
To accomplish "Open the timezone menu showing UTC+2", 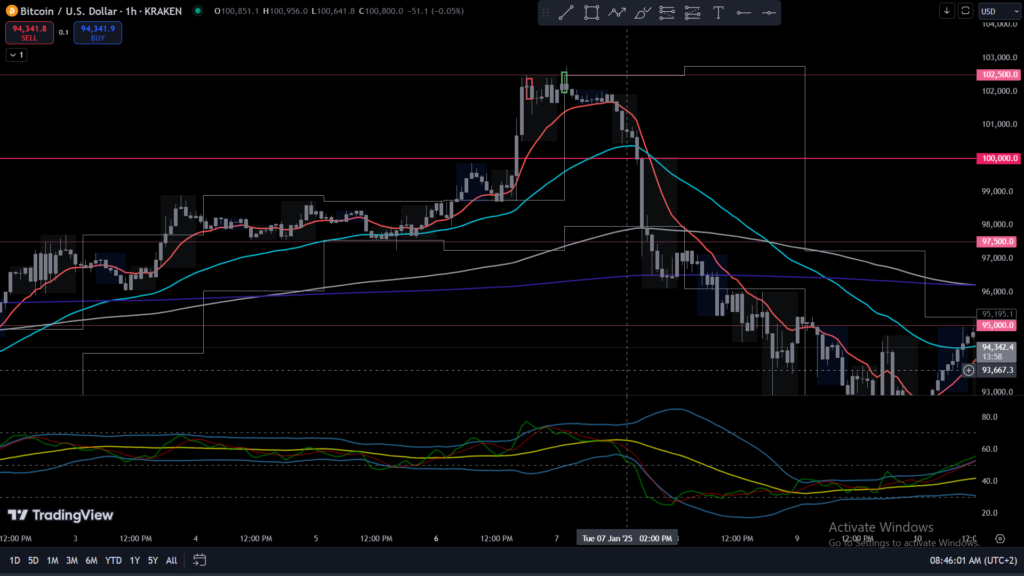I will coord(973,560).
